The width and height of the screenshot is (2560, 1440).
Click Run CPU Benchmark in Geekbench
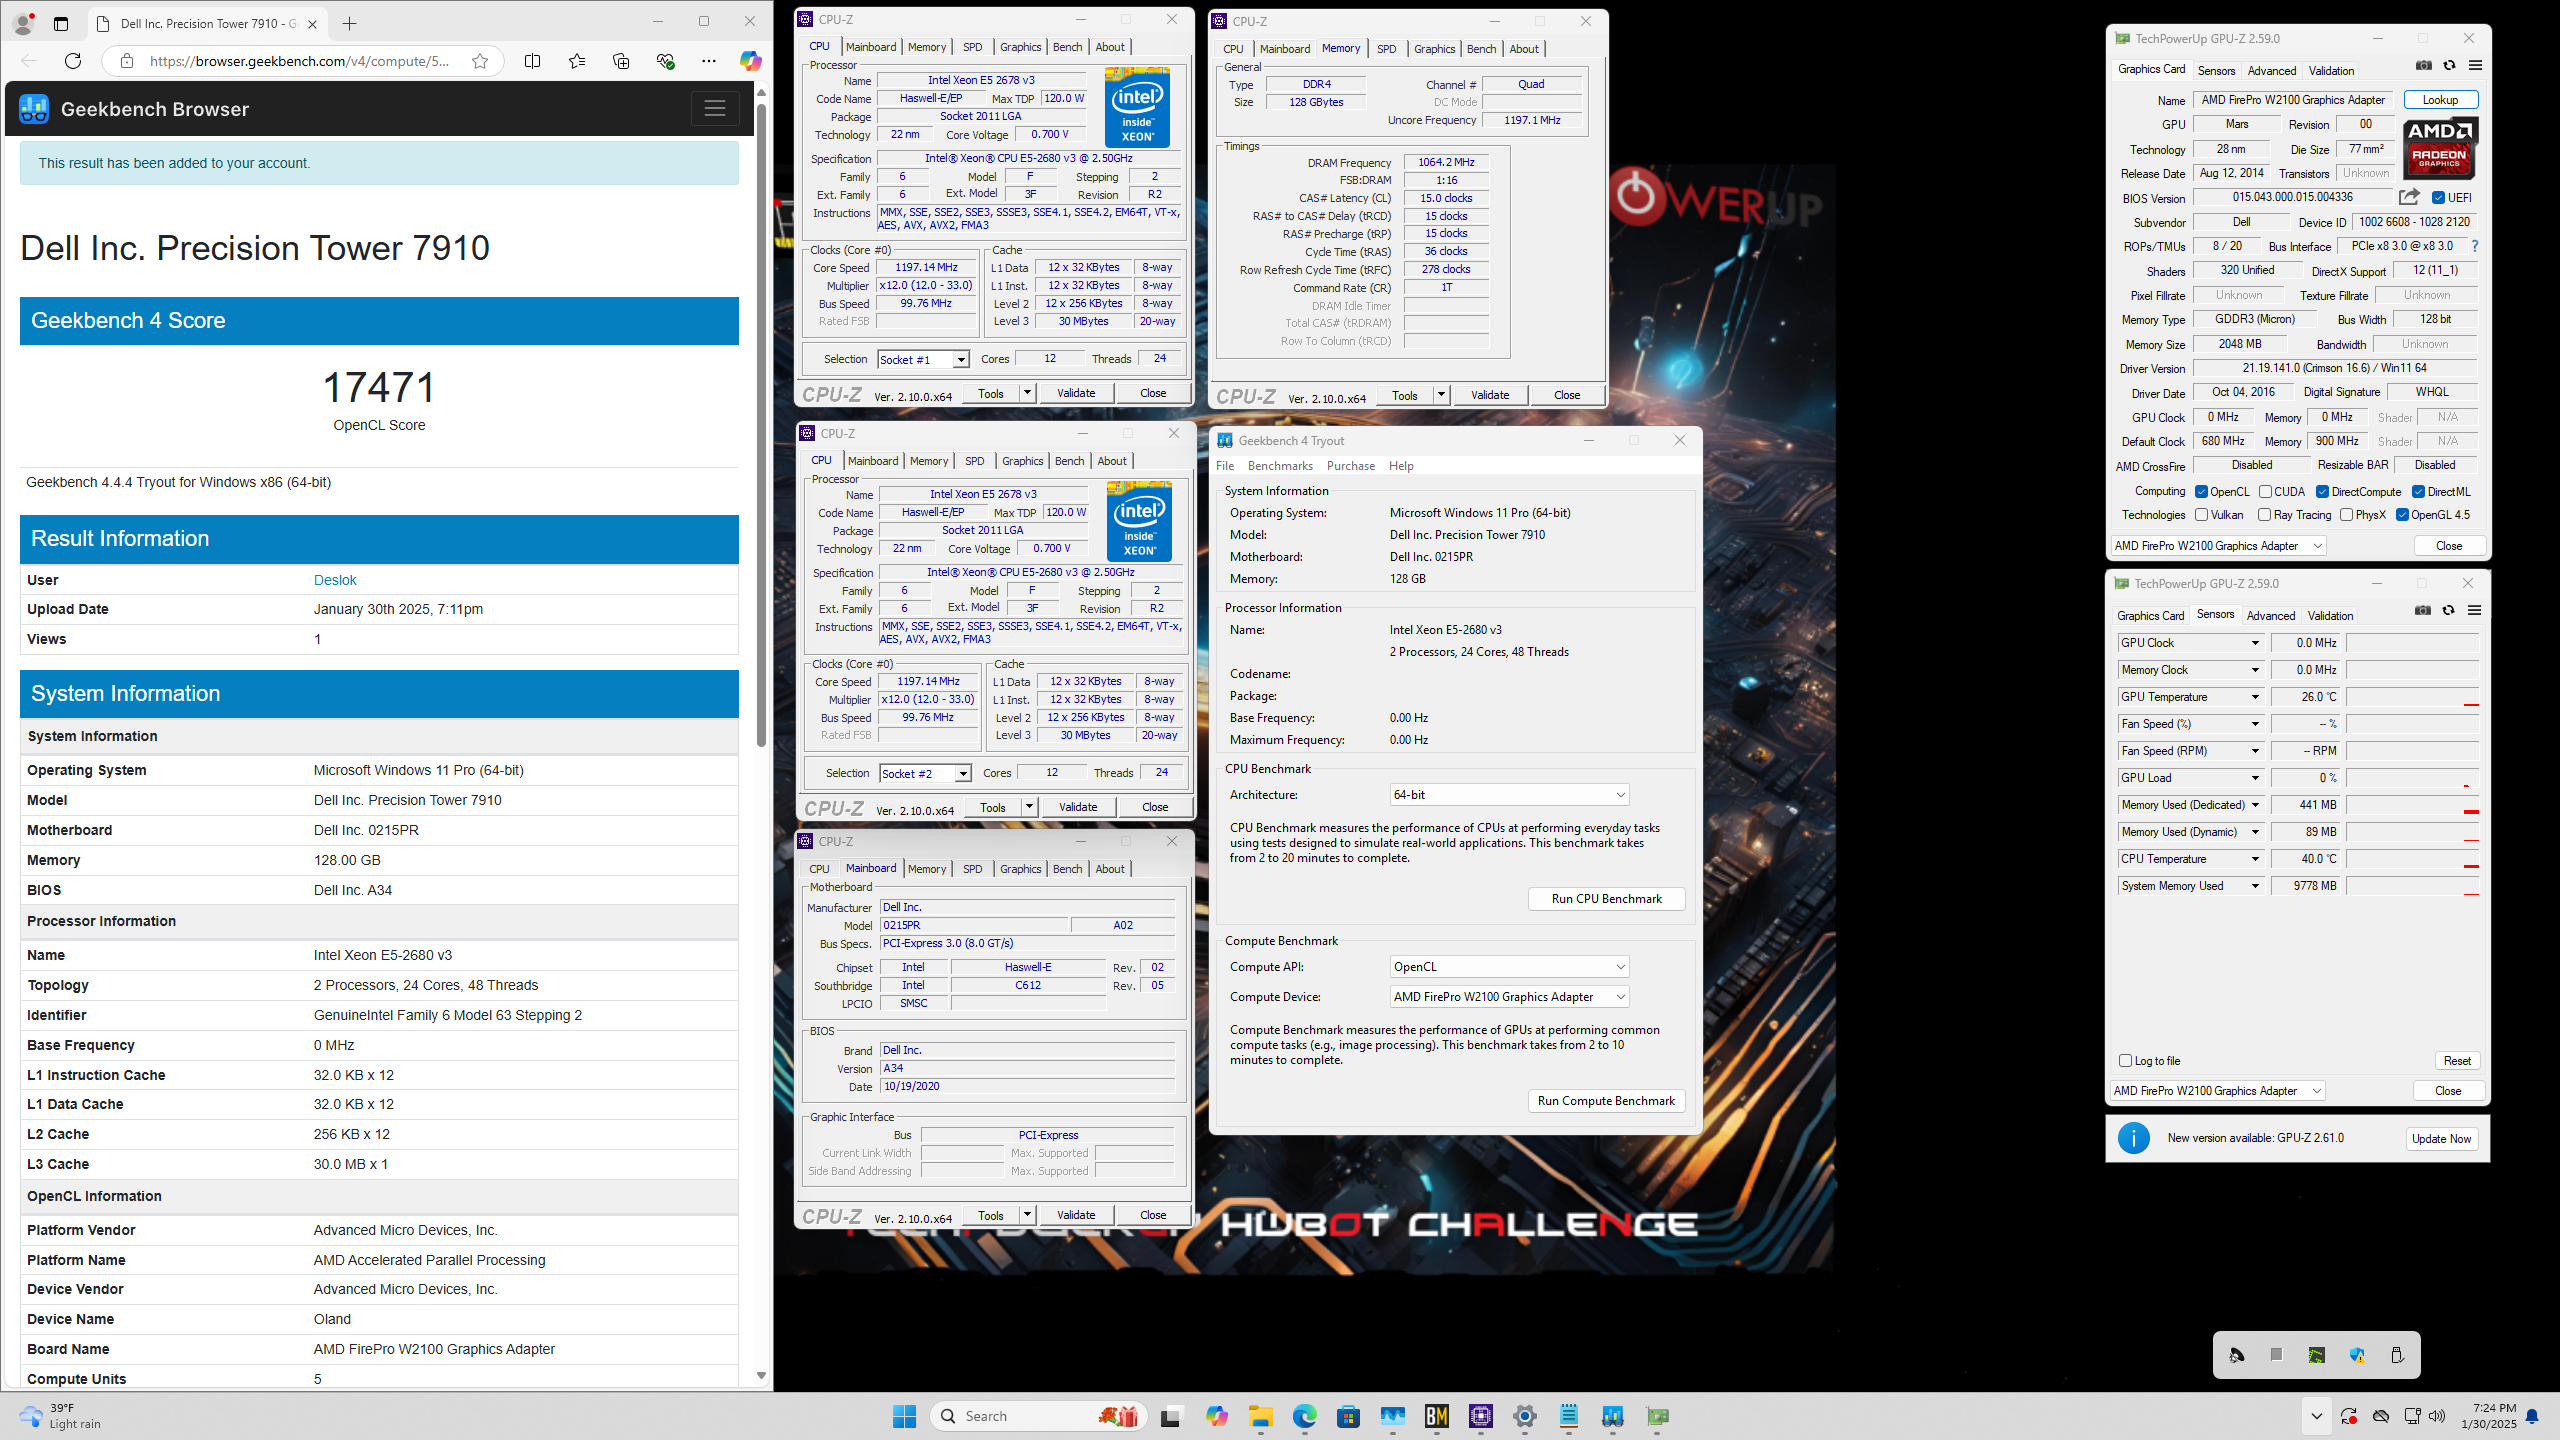coord(1606,899)
